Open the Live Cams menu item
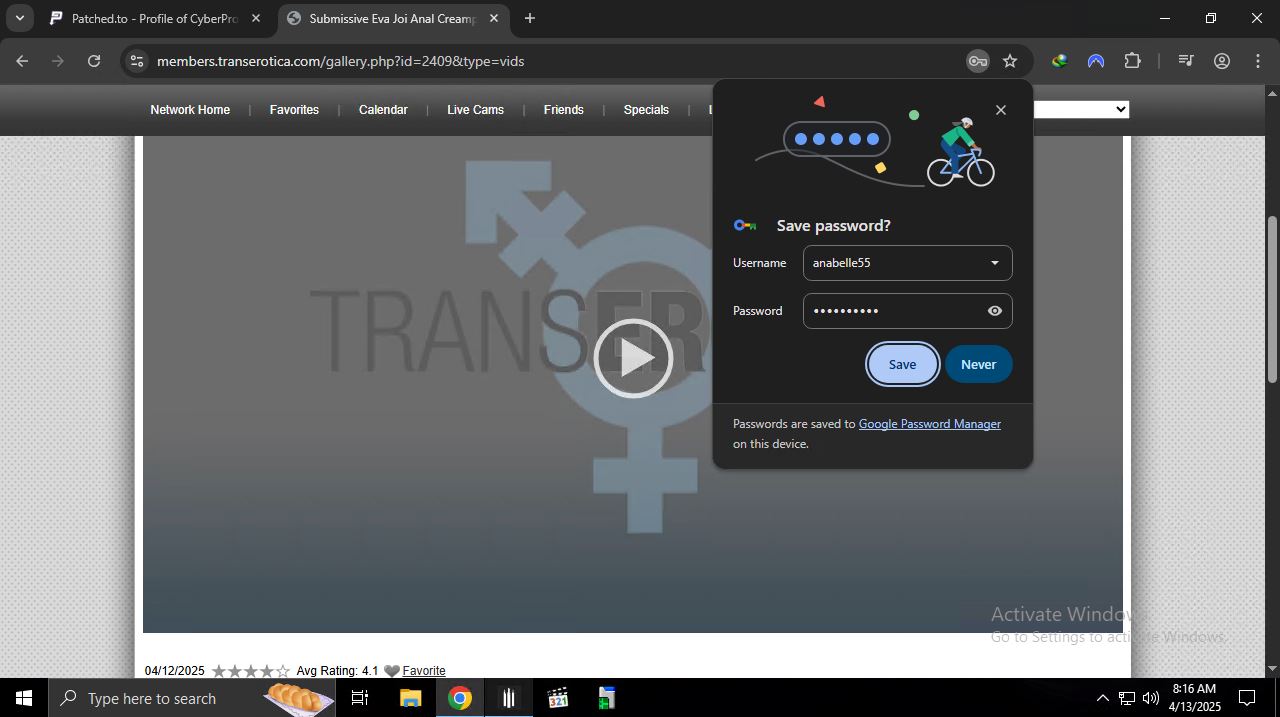Viewport: 1280px width, 717px height. coord(475,110)
